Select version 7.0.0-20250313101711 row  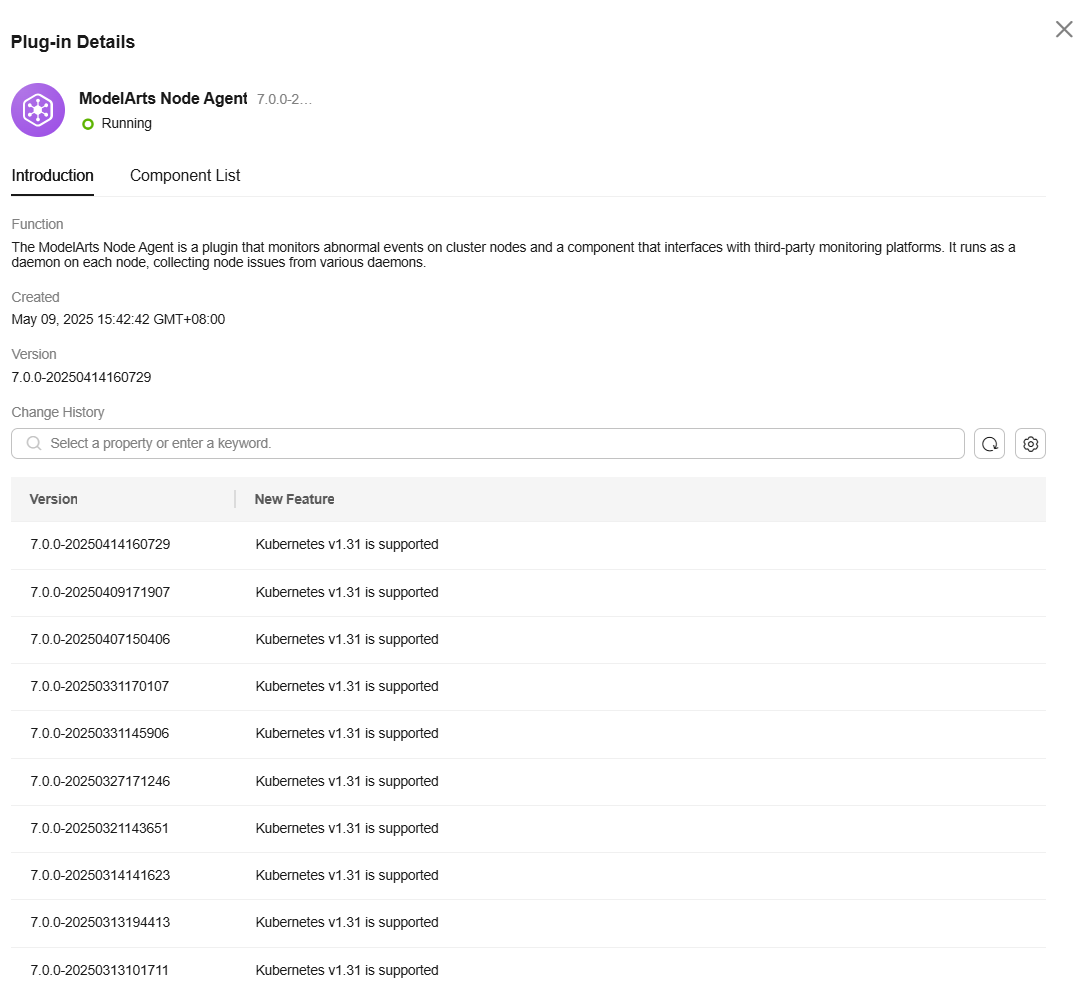pos(528,969)
